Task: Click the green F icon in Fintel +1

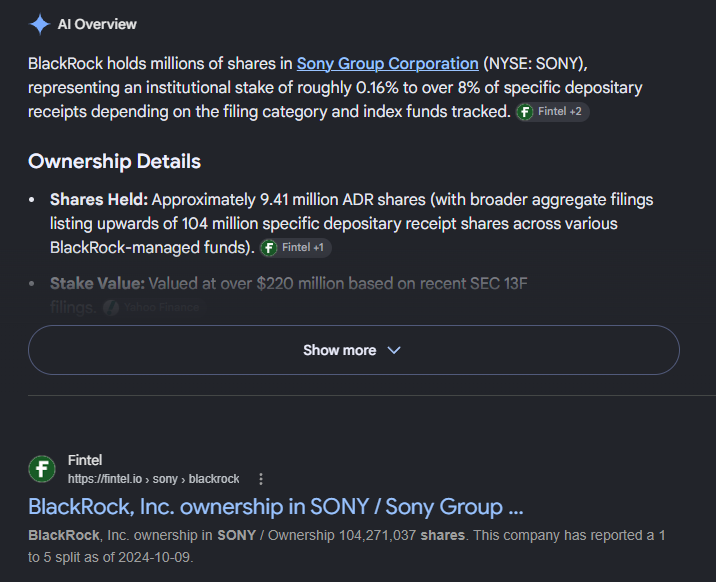Action: point(269,248)
